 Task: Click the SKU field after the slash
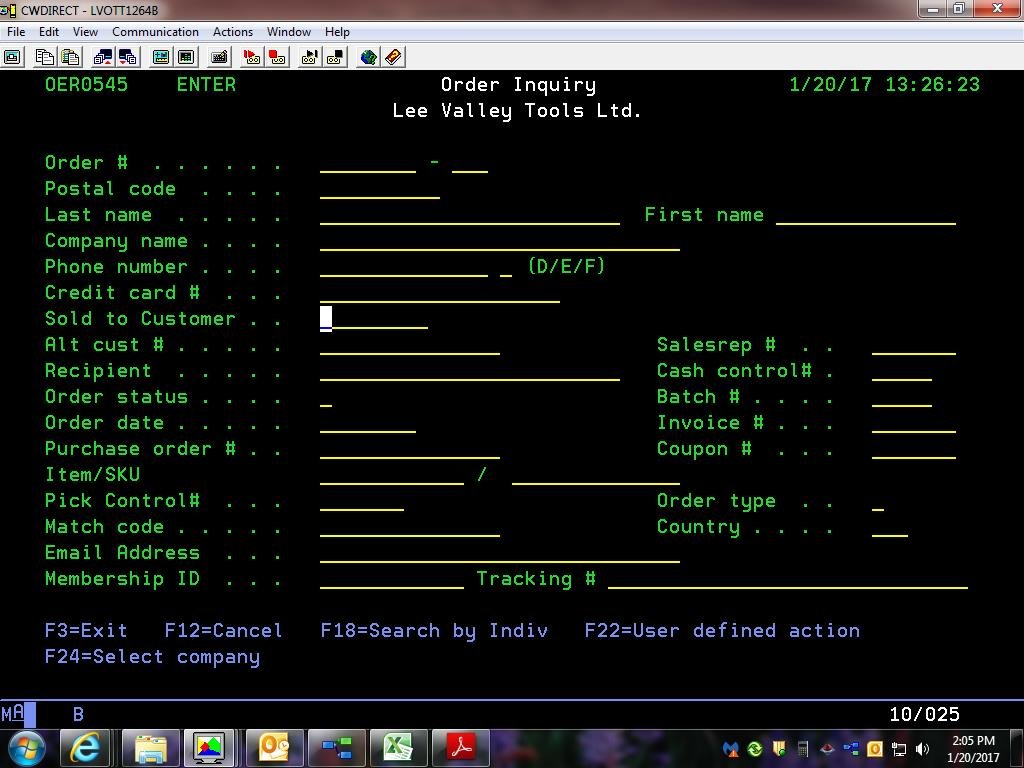(x=596, y=476)
